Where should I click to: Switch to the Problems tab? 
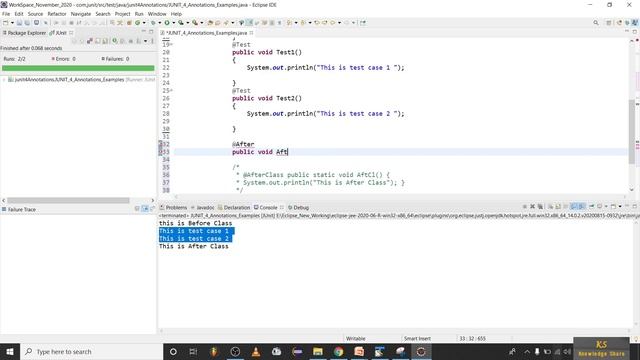coord(173,207)
